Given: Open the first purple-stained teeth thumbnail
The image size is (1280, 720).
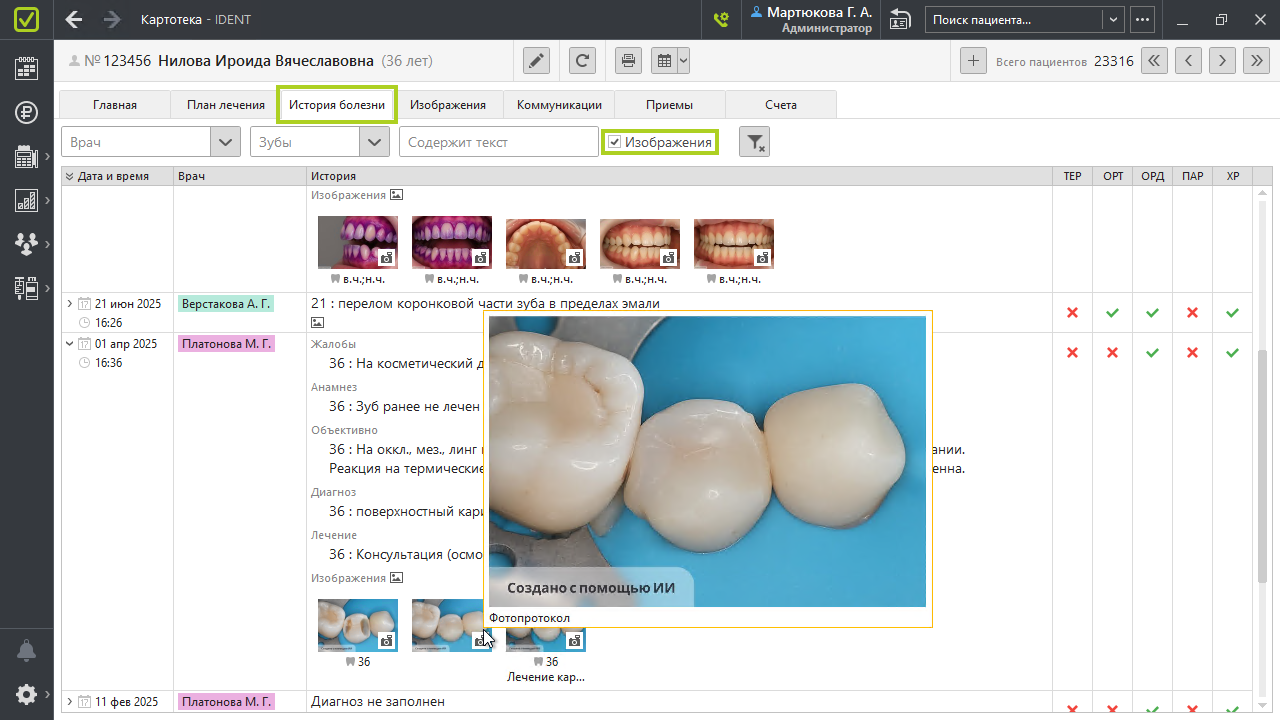Looking at the screenshot, I should pyautogui.click(x=357, y=243).
